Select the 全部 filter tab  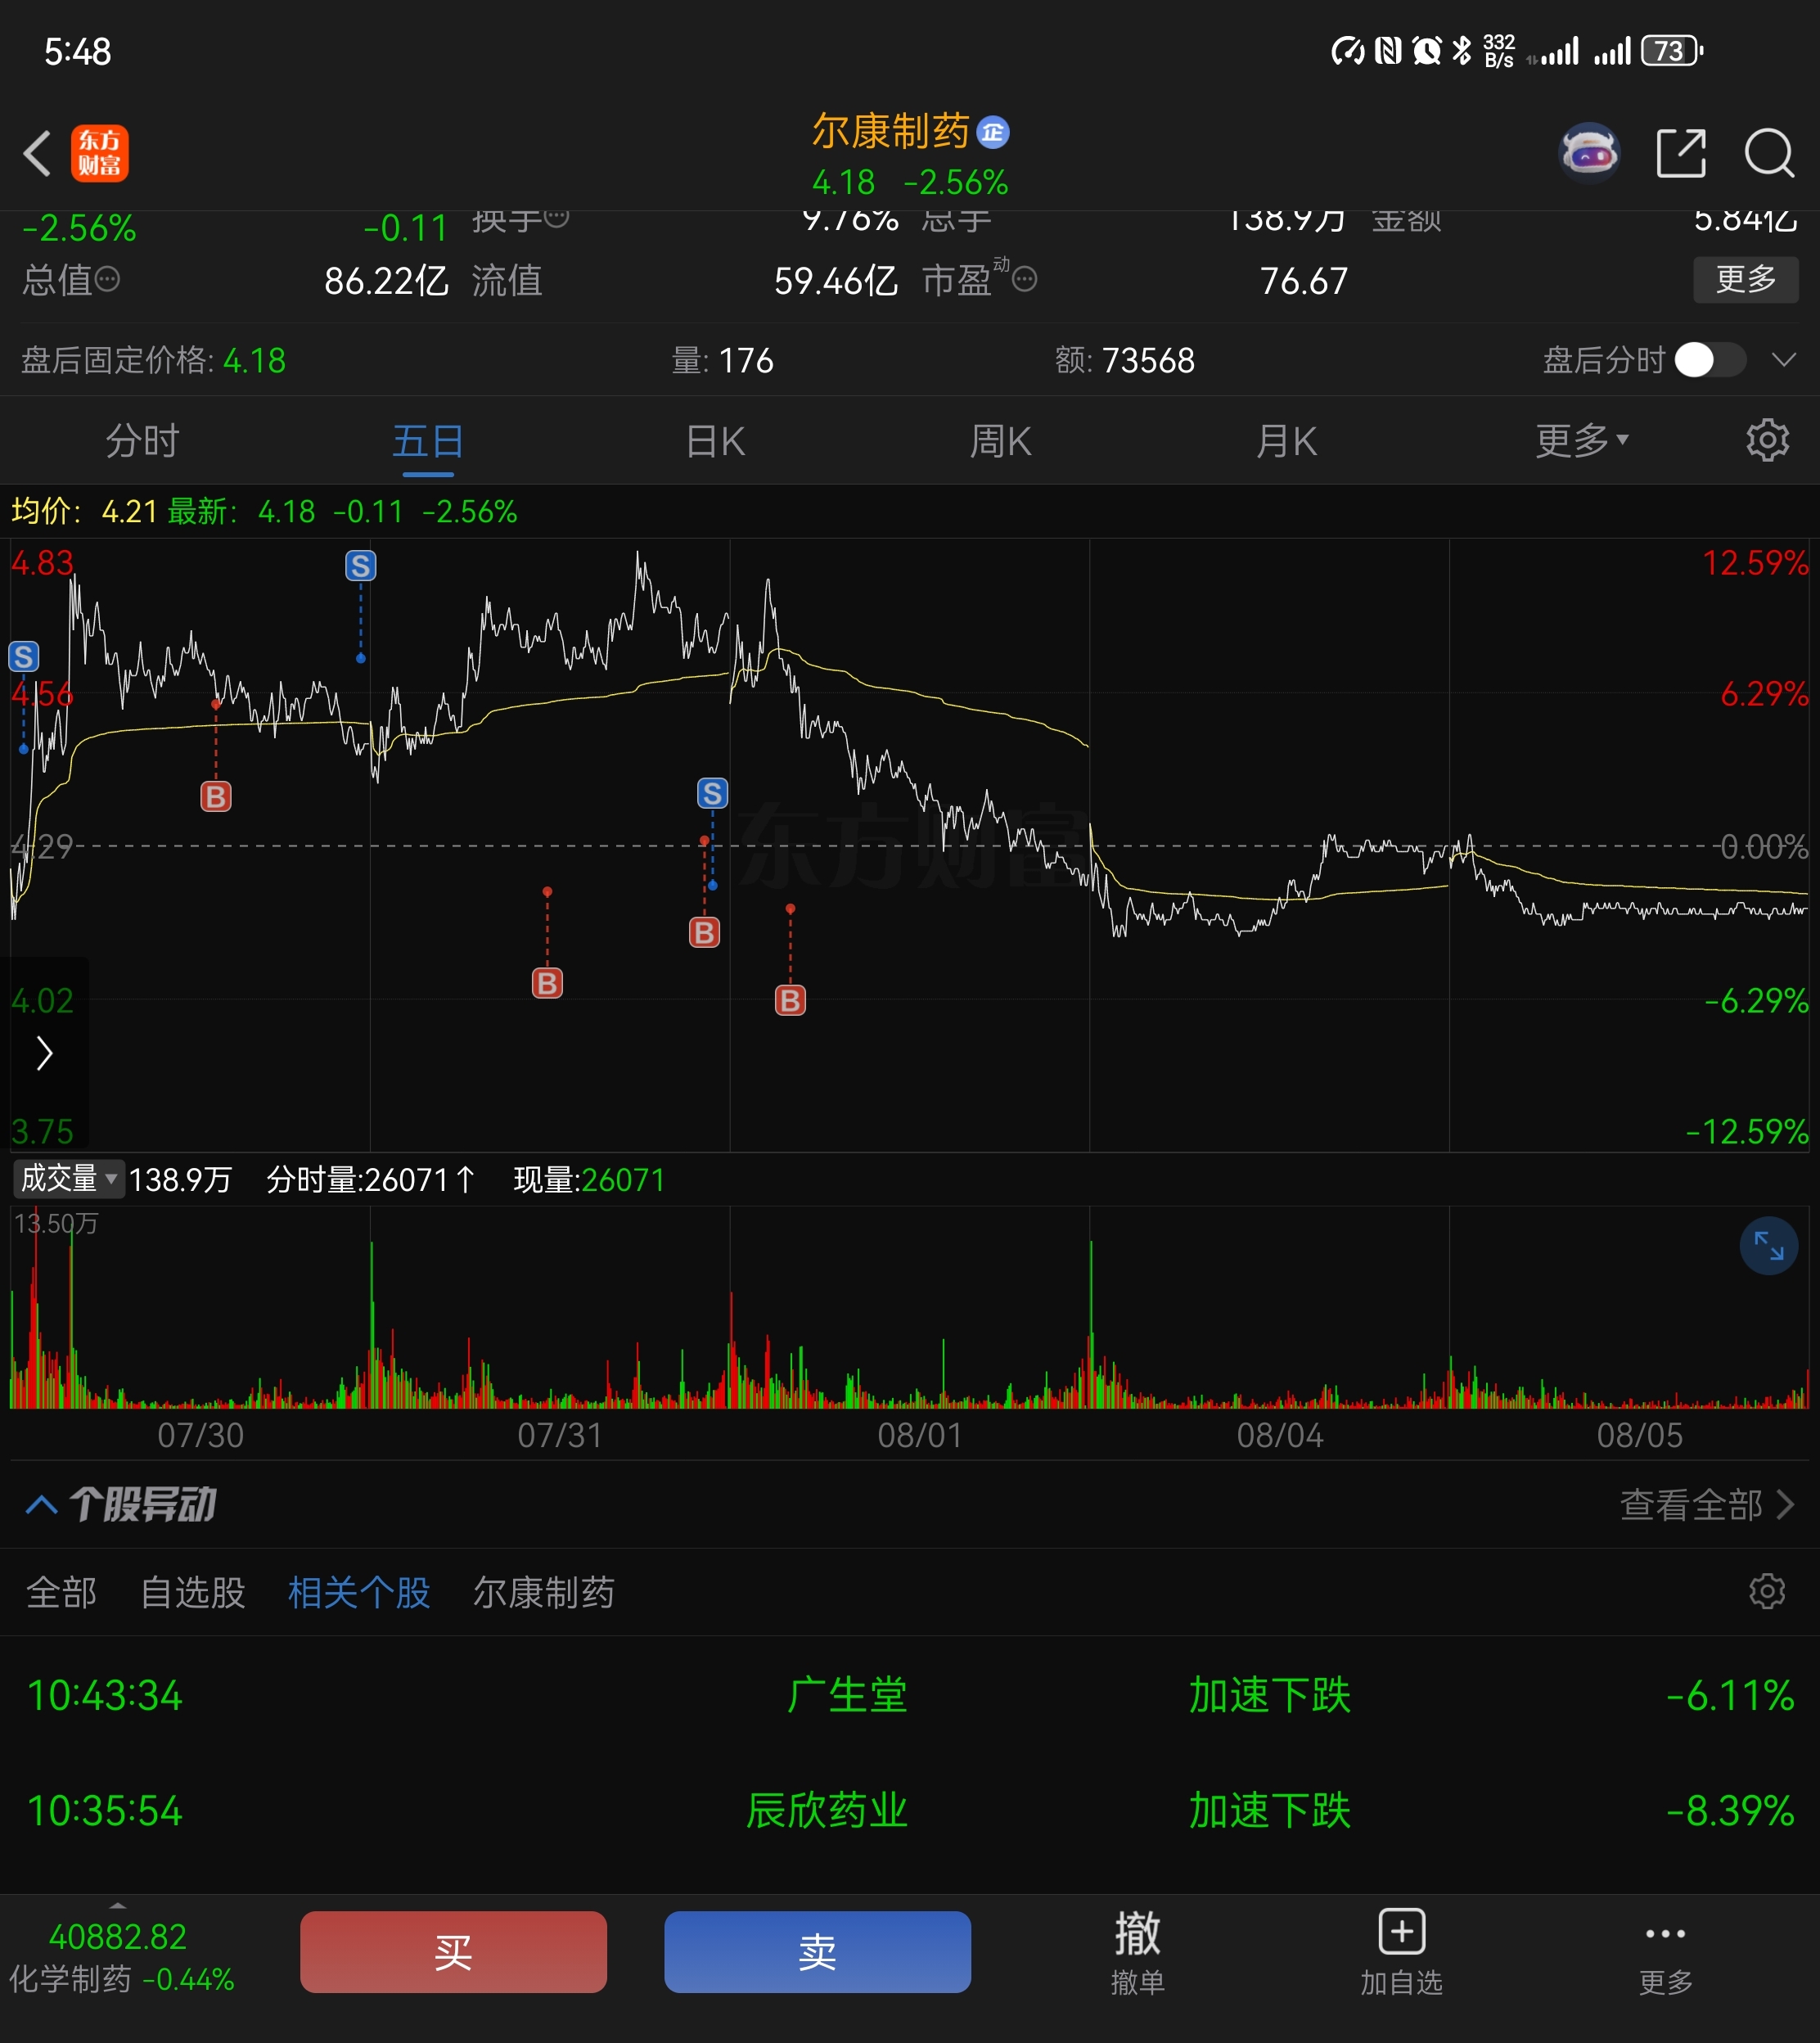coord(61,1592)
